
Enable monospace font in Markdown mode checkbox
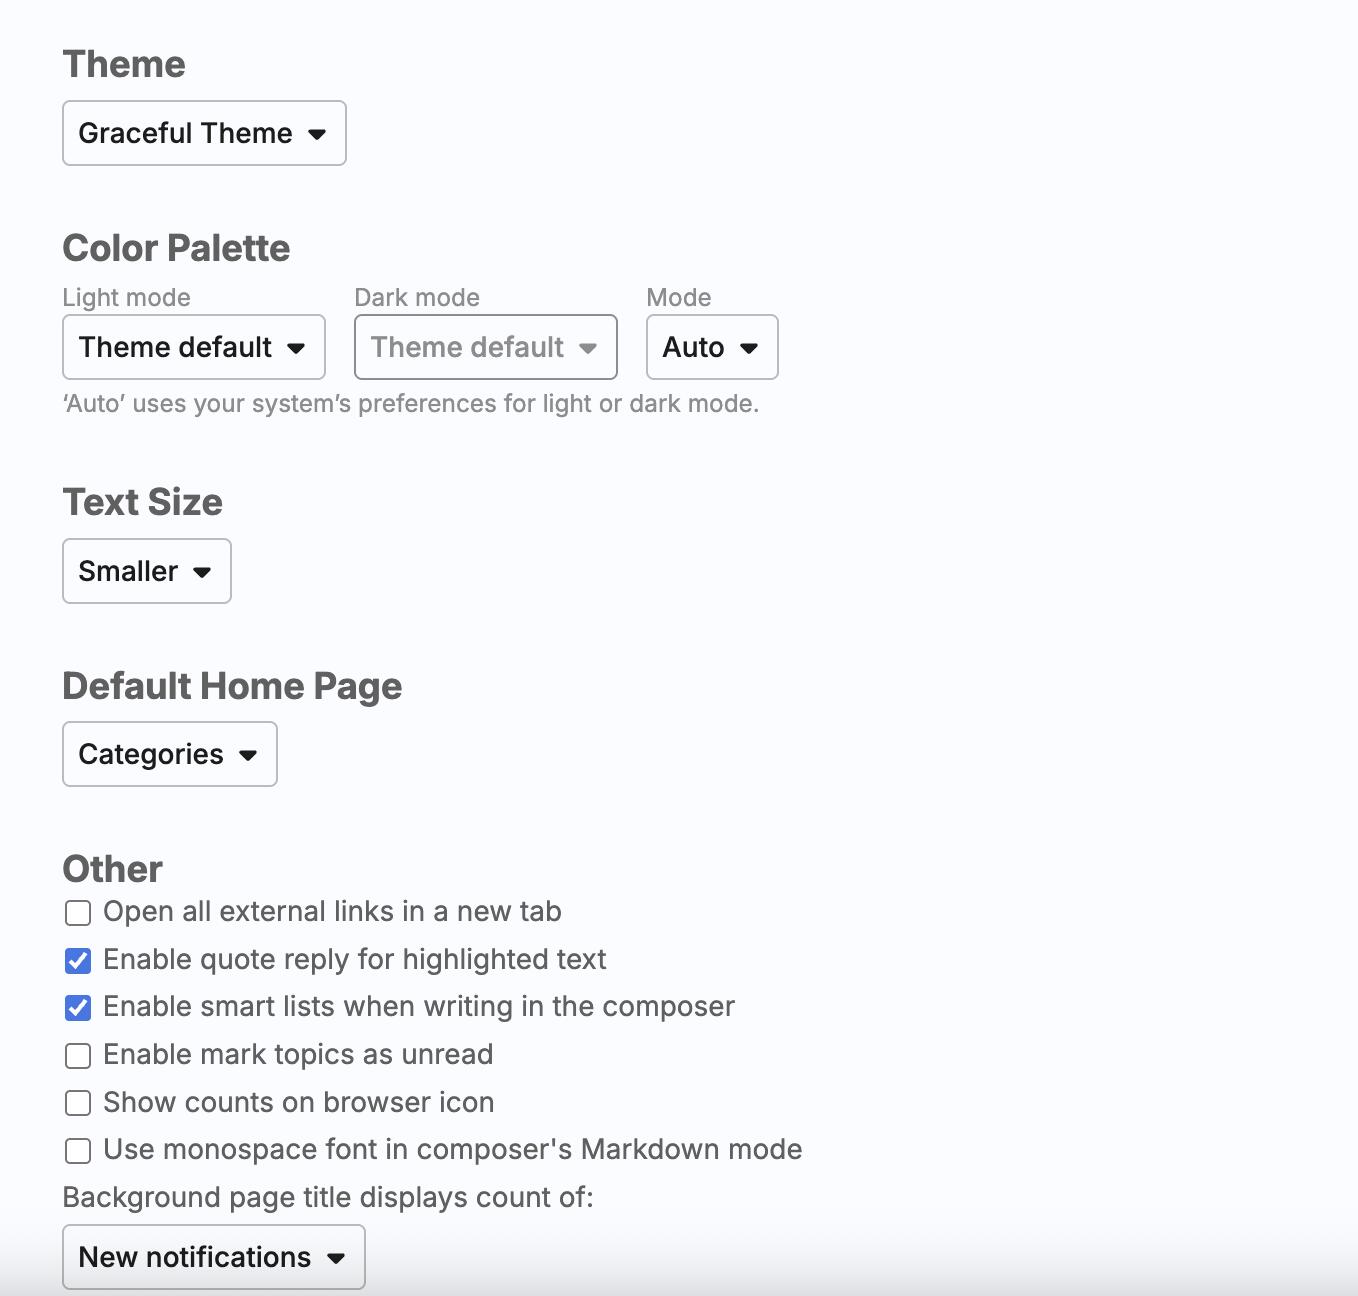(78, 1151)
